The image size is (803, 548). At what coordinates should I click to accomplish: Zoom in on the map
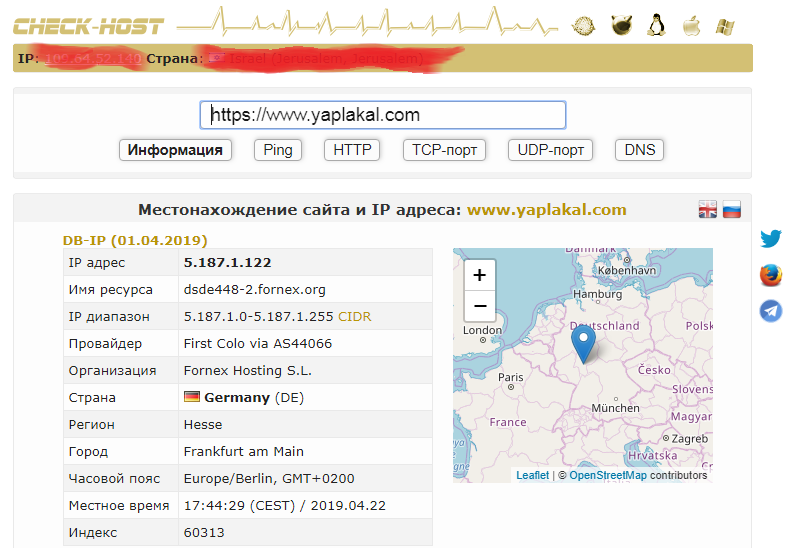pyautogui.click(x=480, y=275)
